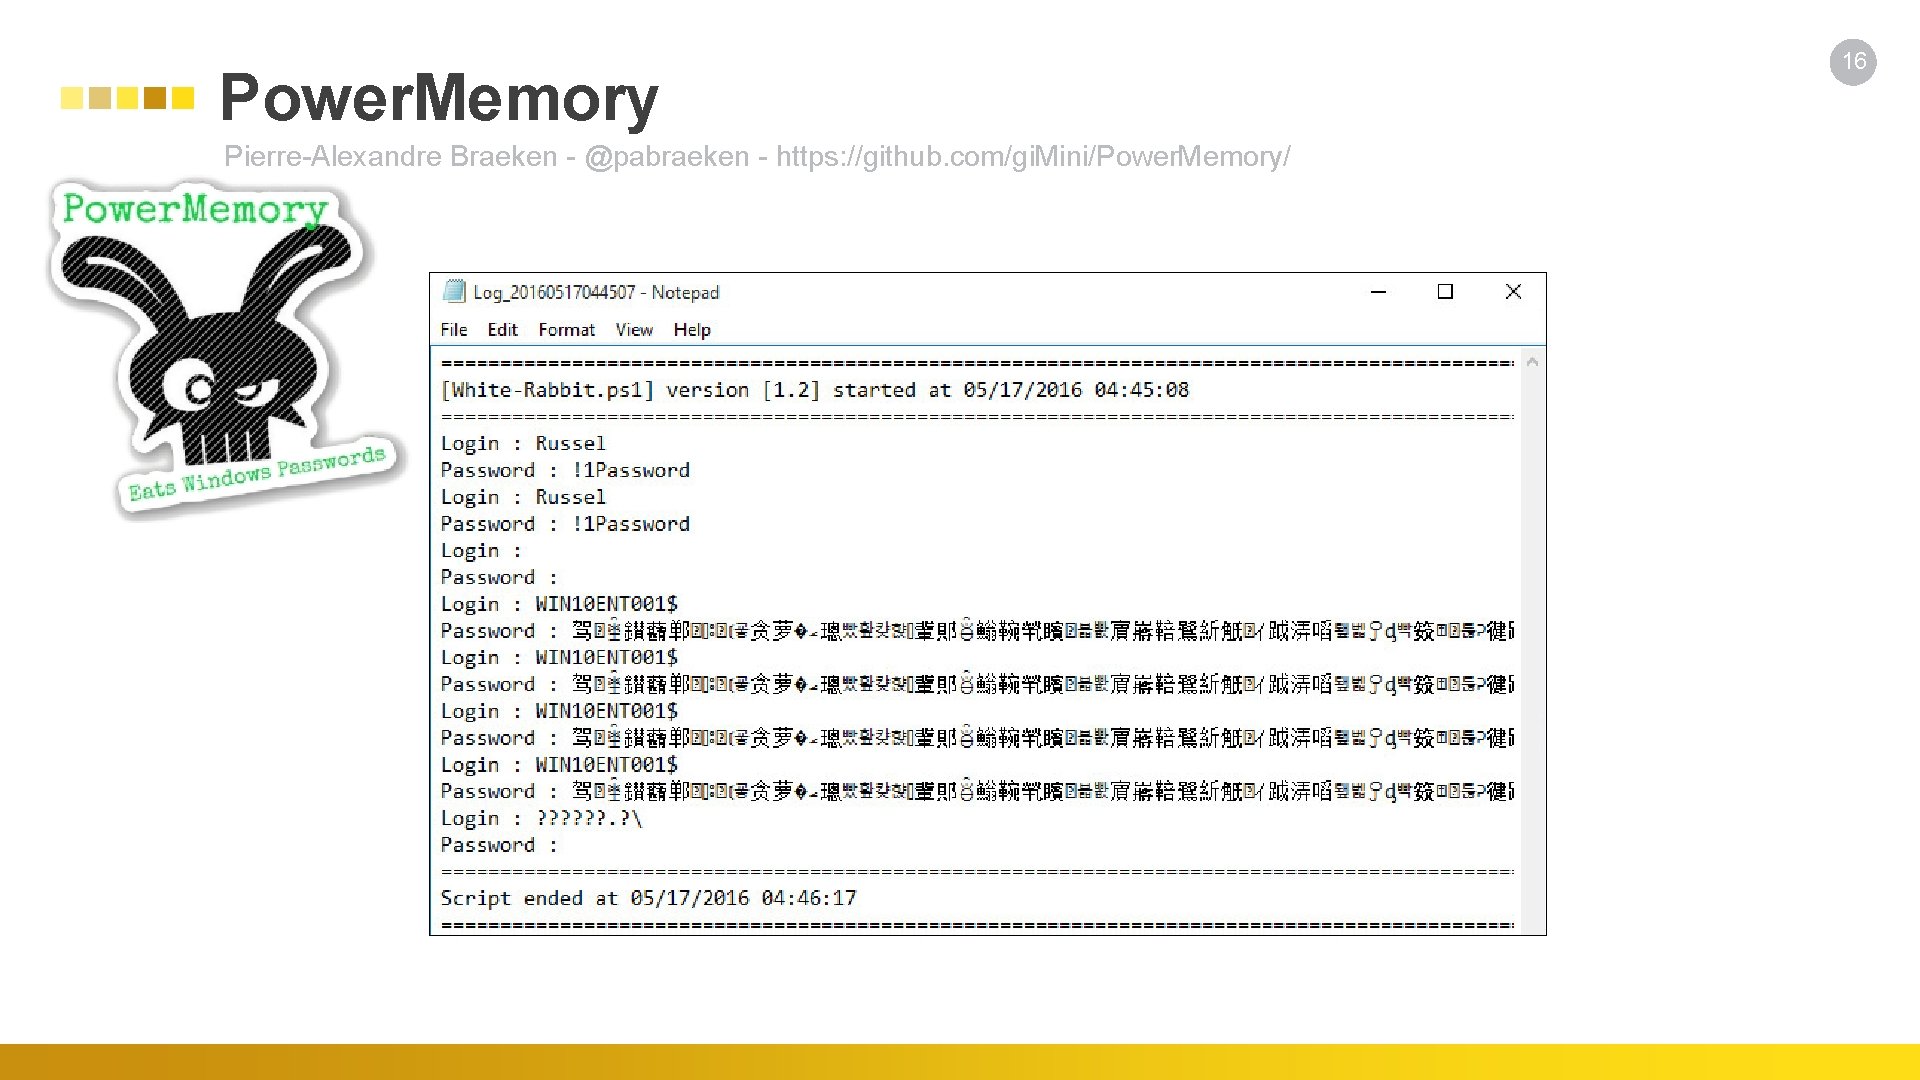The height and width of the screenshot is (1080, 1920).
Task: Close the Notepad log window
Action: pos(1513,291)
